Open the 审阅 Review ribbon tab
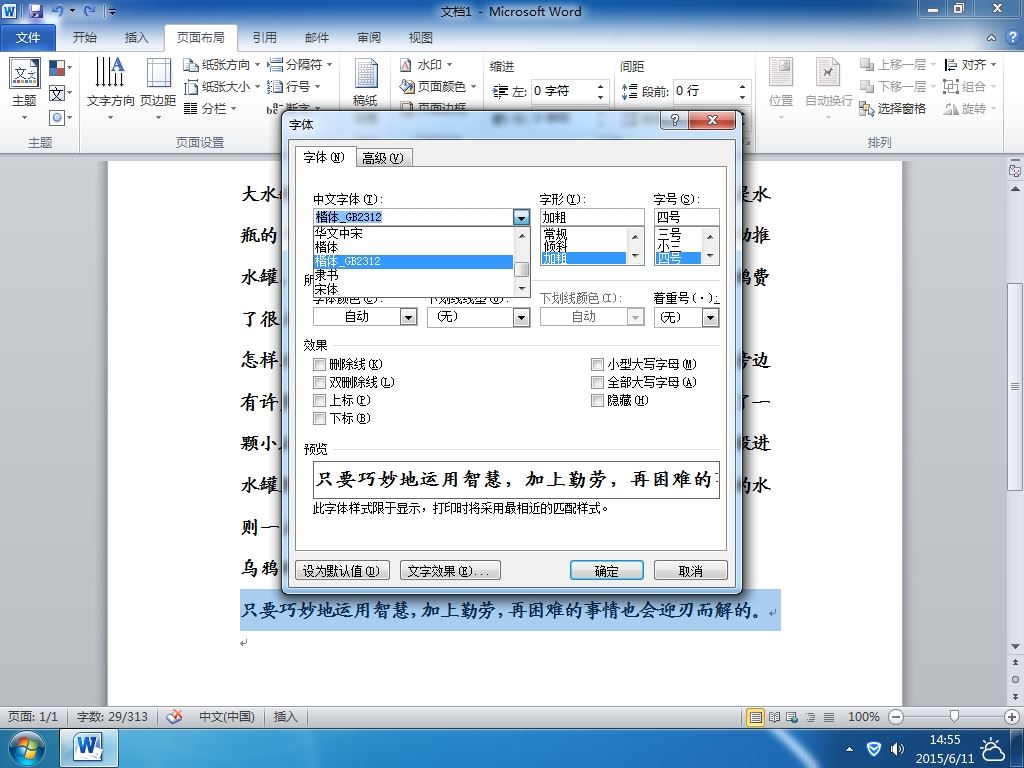This screenshot has width=1024, height=768. [369, 38]
